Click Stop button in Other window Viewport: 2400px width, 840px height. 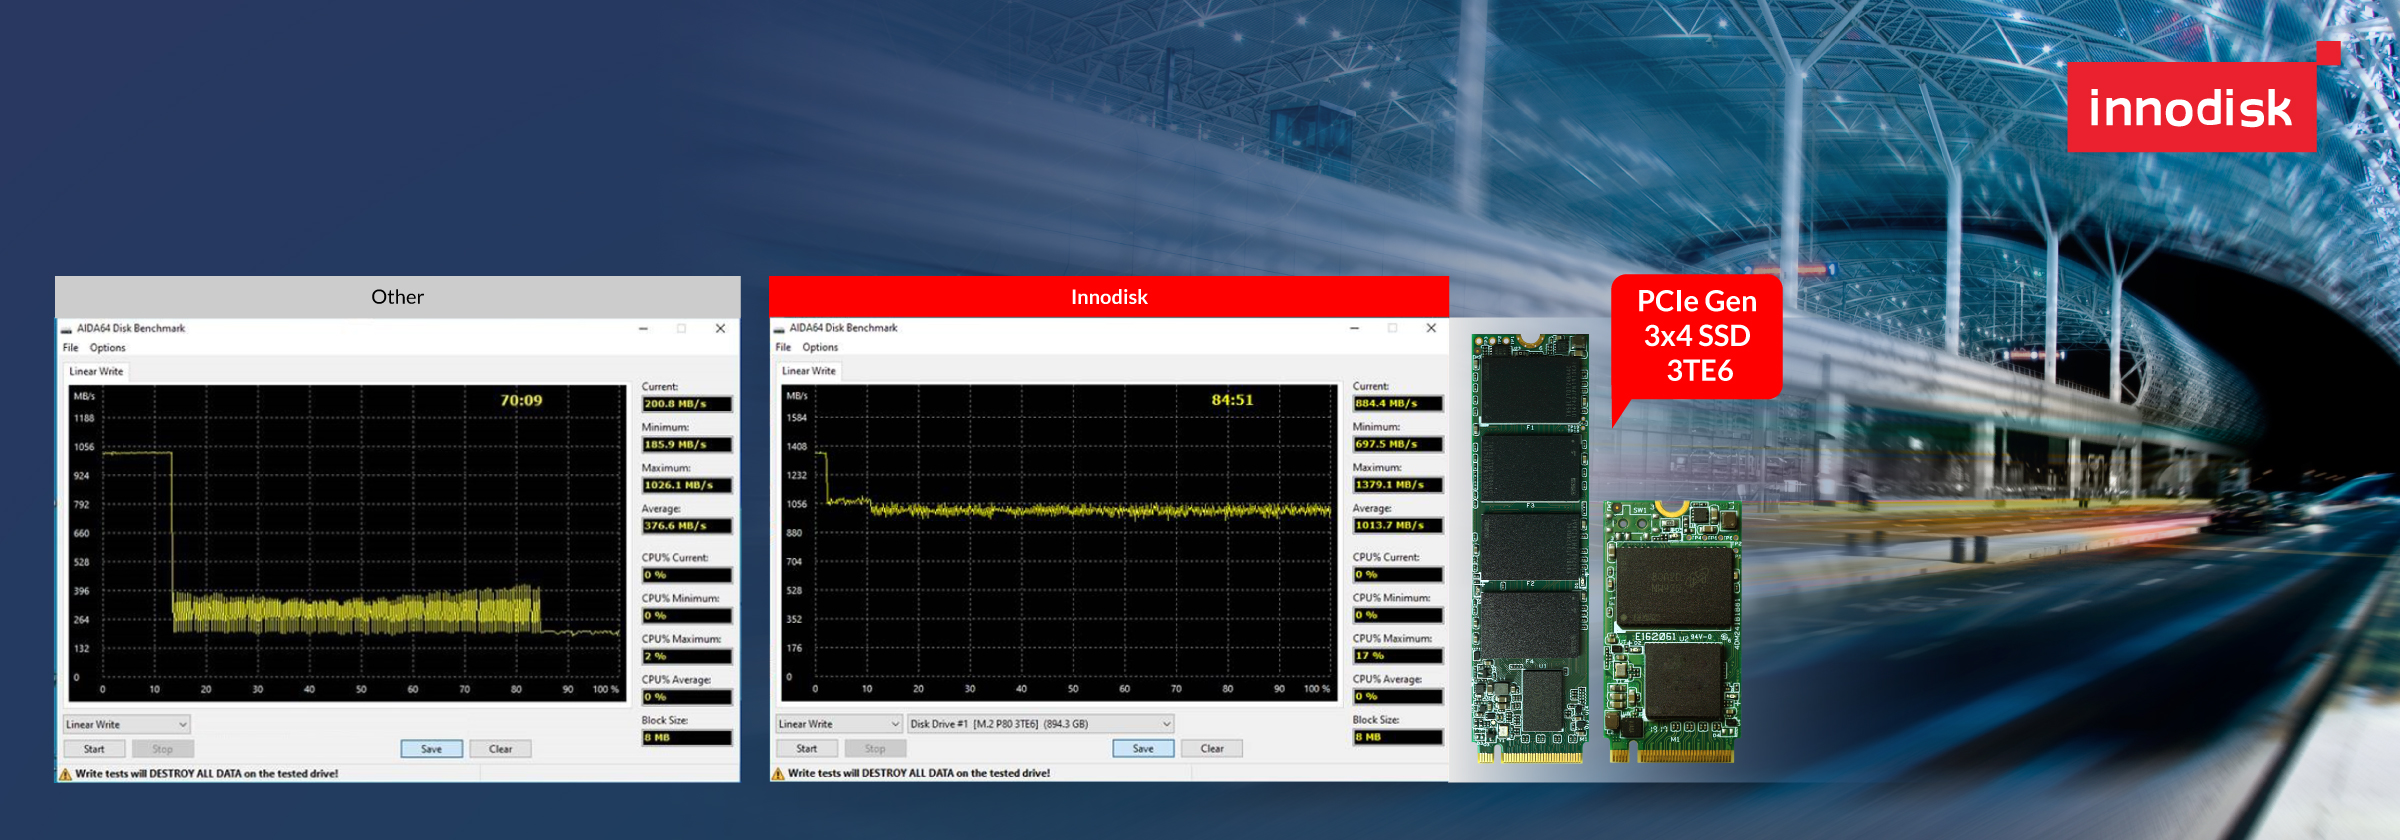[x=162, y=749]
